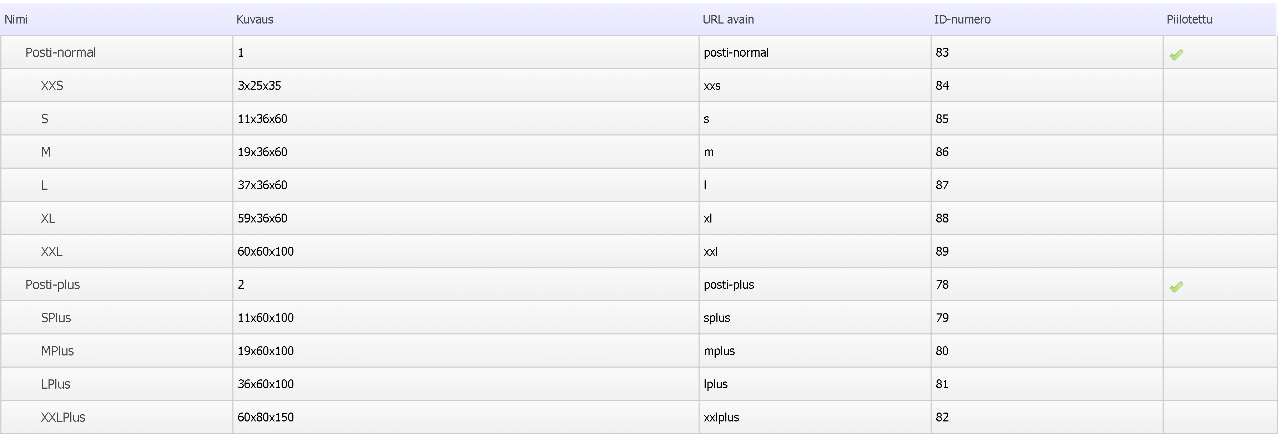1280x435 pixels.
Task: Select the XXLPlus child item
Action: (63, 417)
